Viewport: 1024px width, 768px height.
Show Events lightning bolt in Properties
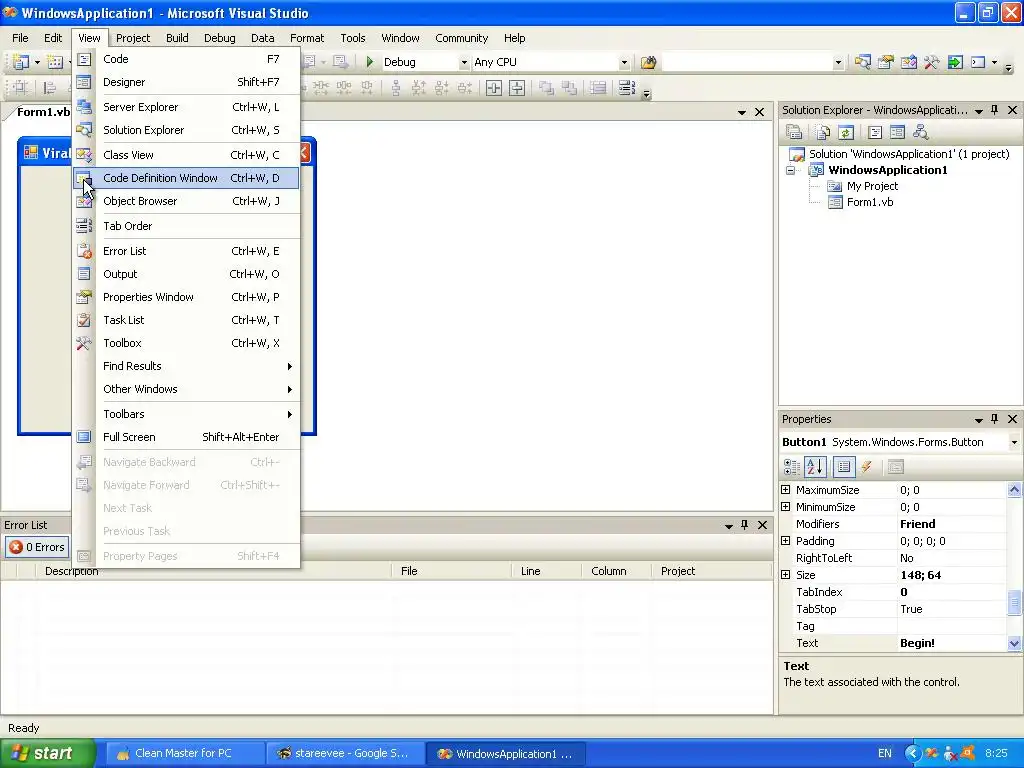pyautogui.click(x=867, y=467)
